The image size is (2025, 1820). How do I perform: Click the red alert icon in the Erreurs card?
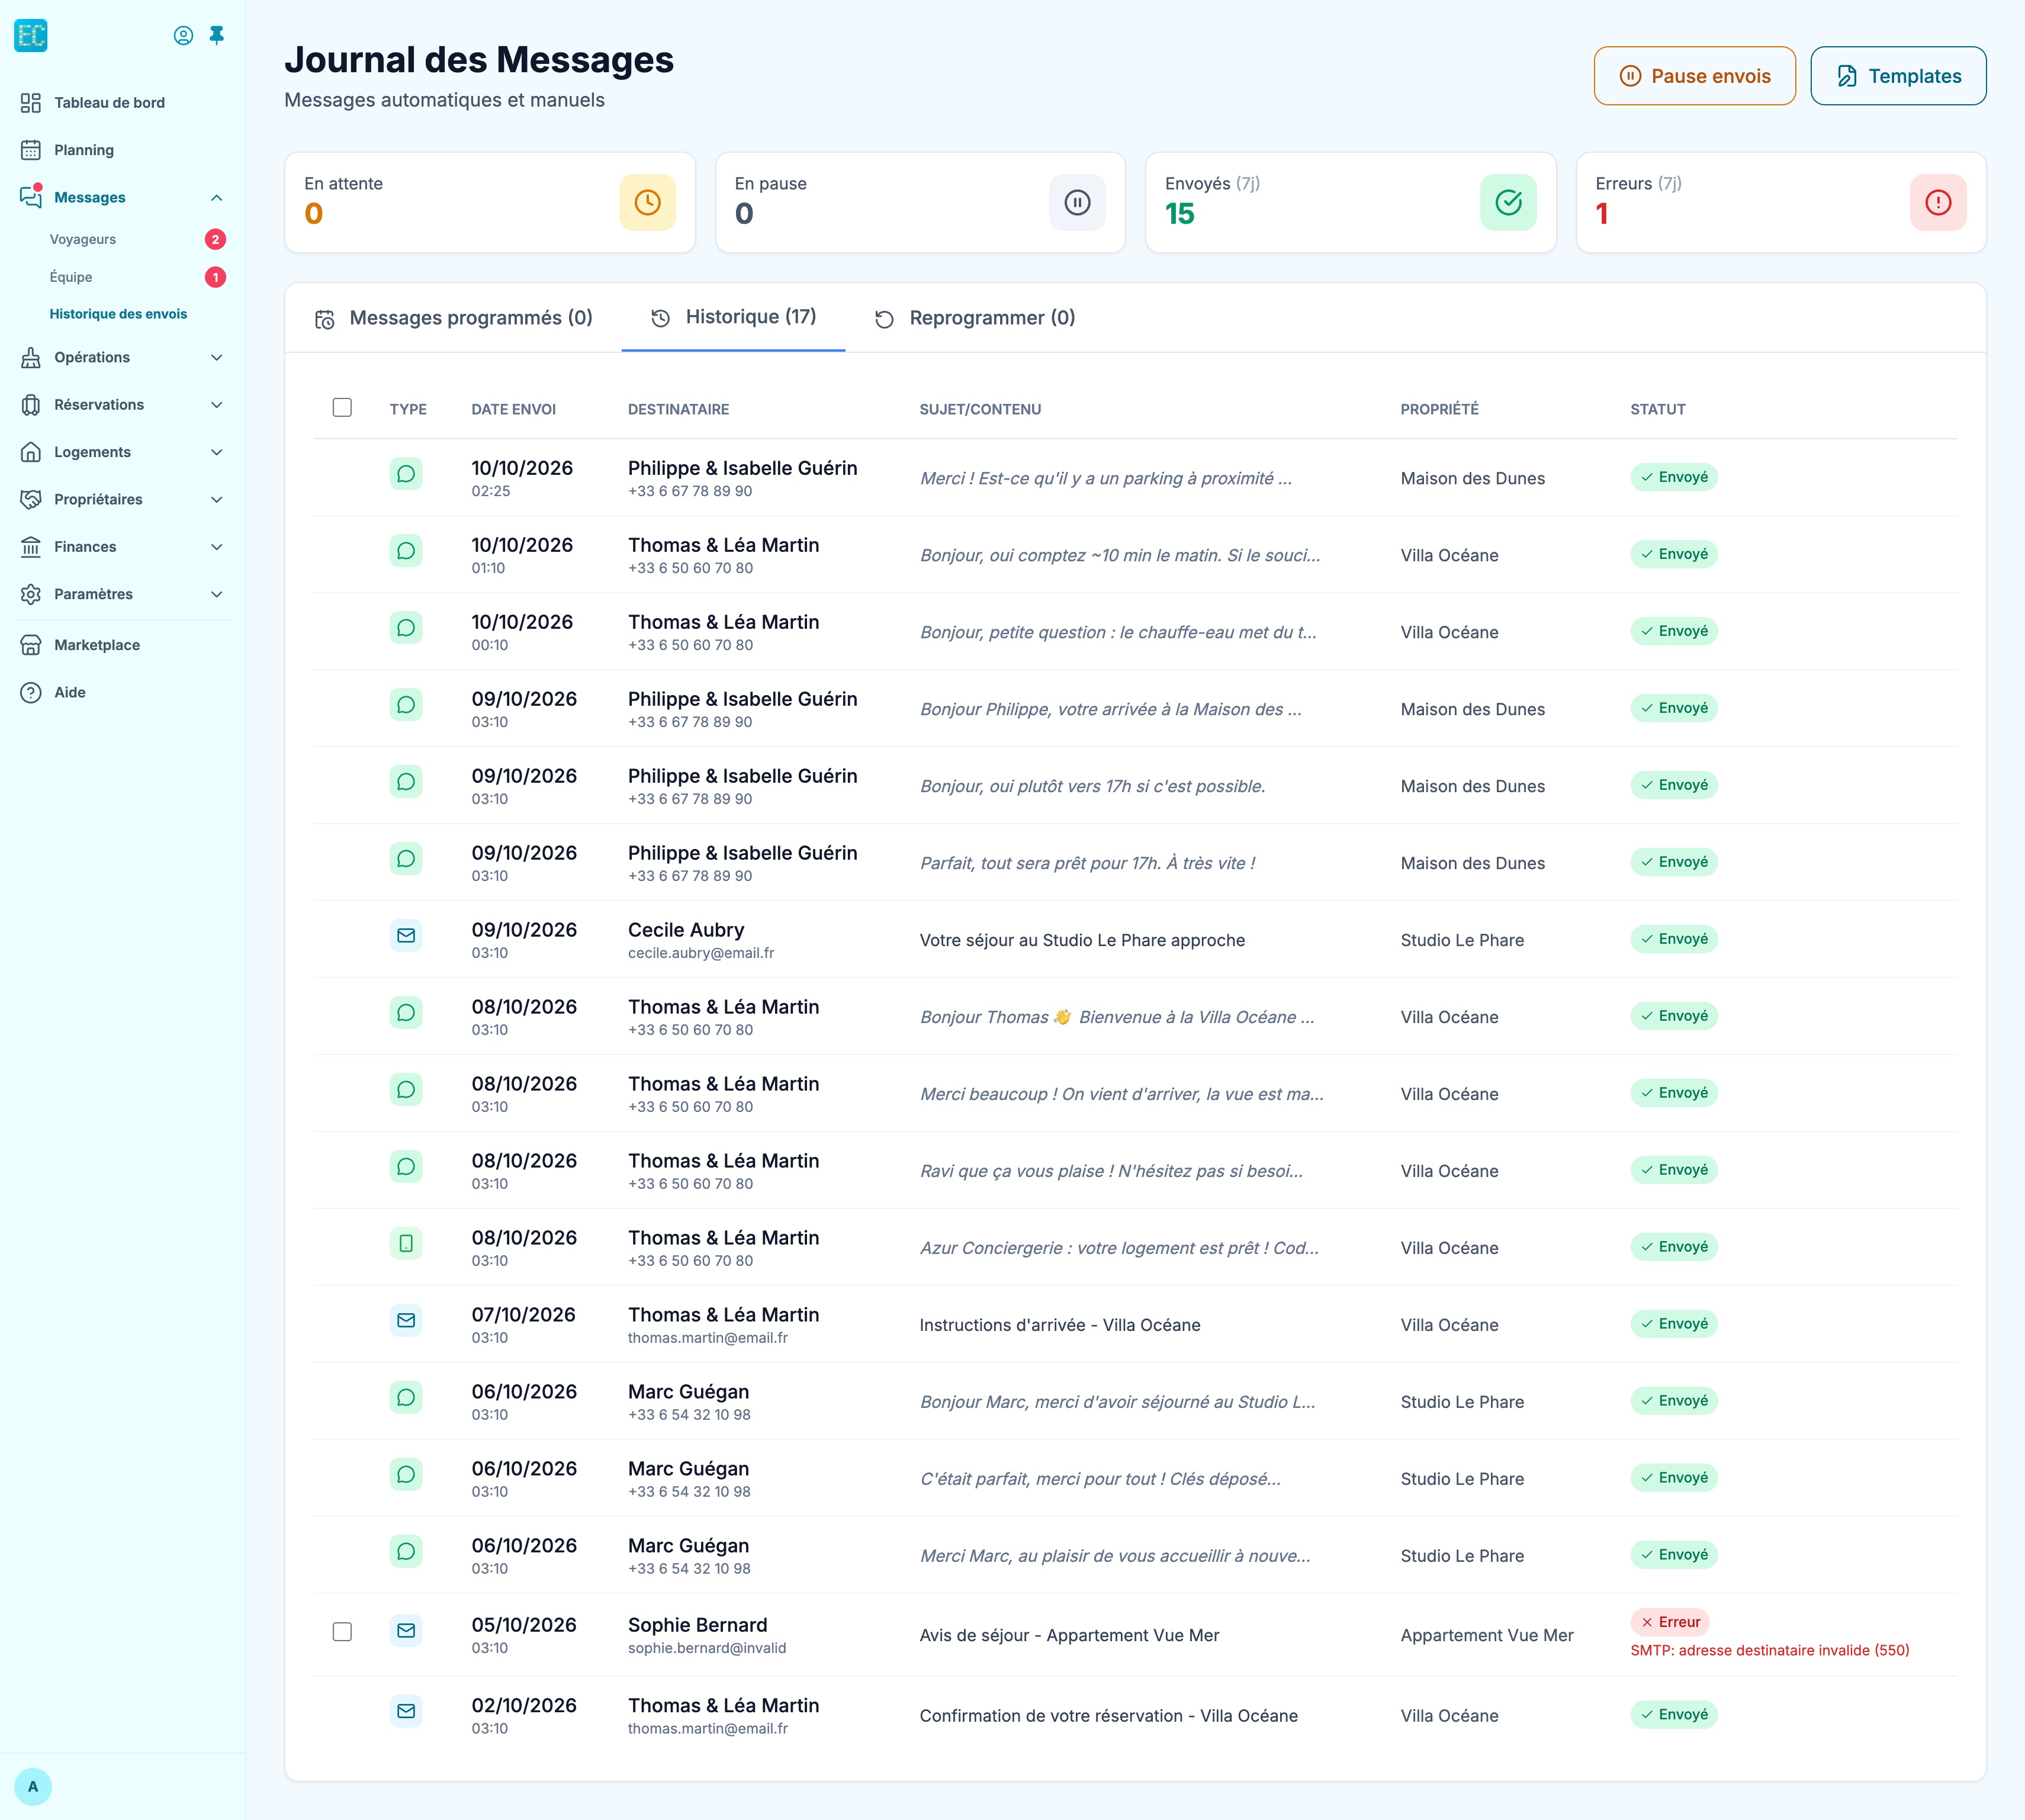tap(1938, 203)
